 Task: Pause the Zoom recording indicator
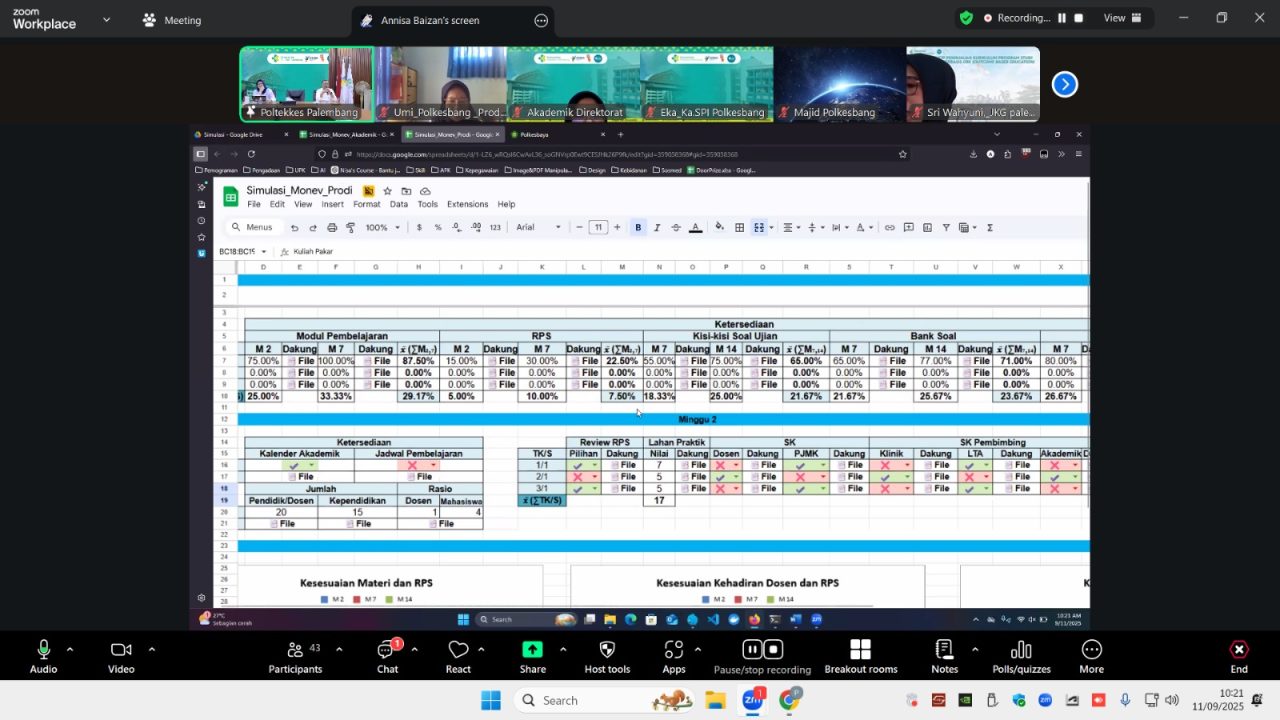point(1062,18)
